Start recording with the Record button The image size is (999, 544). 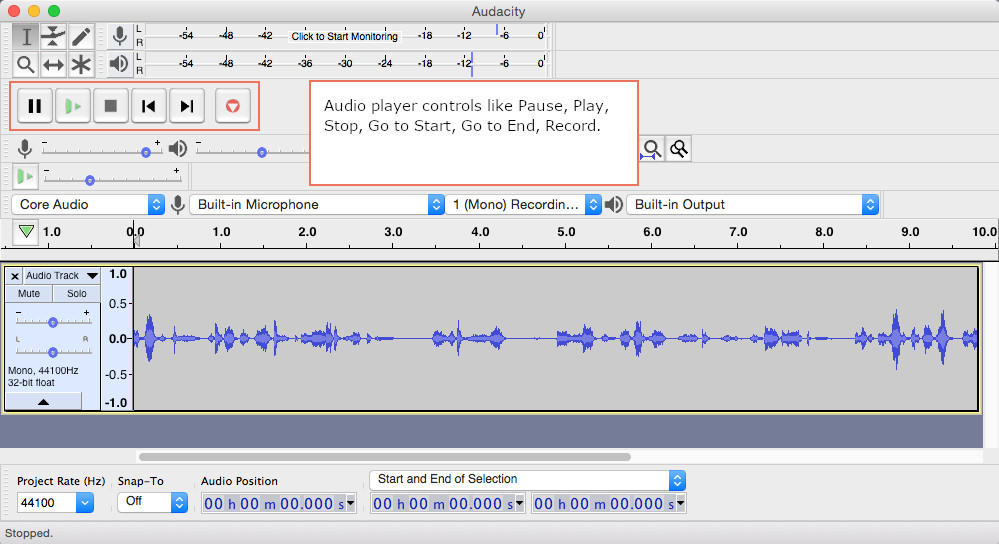(233, 106)
